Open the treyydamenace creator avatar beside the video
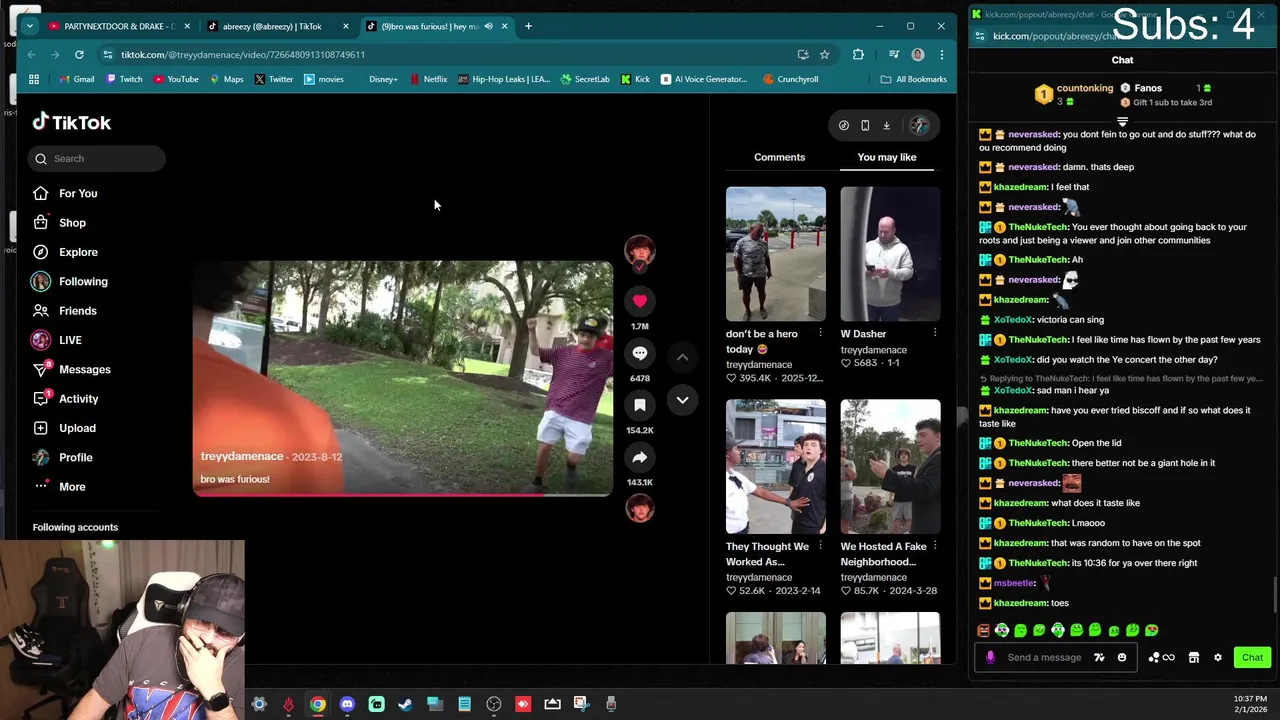Screen dimensions: 1280x720 [x=640, y=251]
